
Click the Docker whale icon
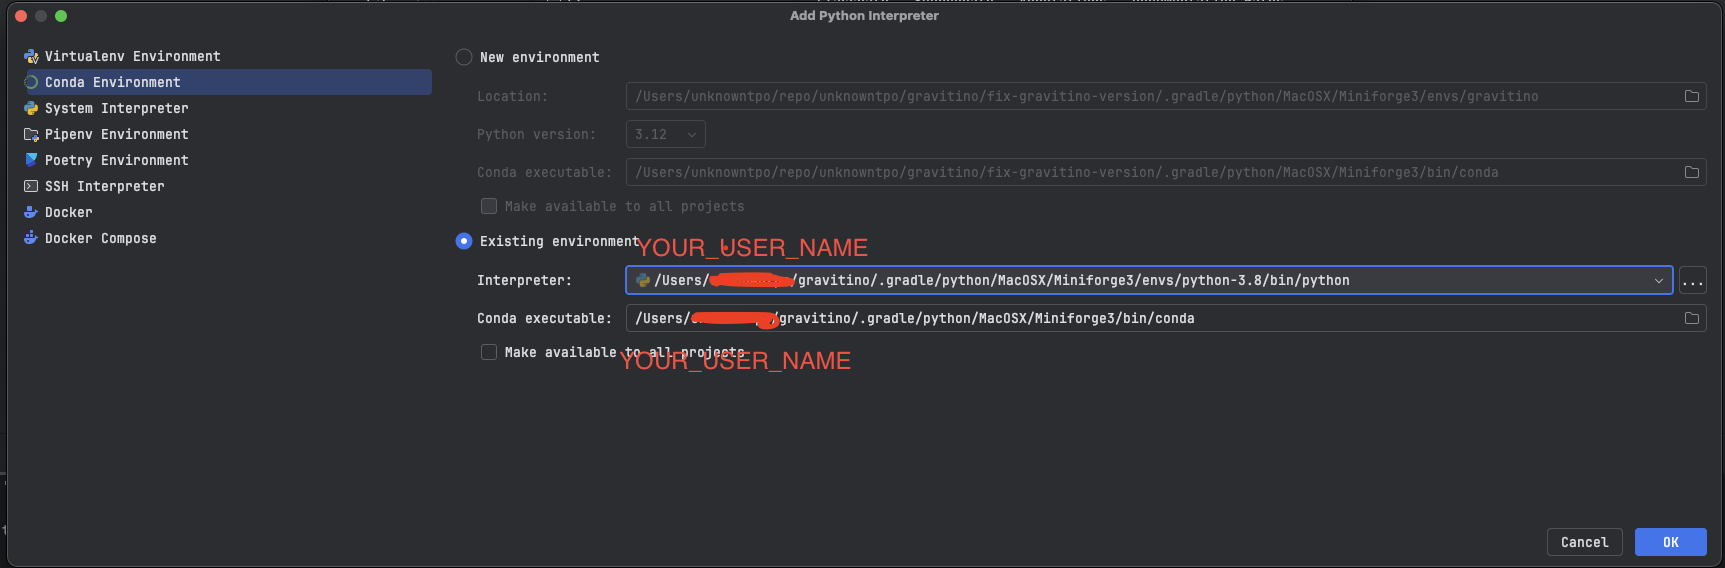[x=31, y=212]
